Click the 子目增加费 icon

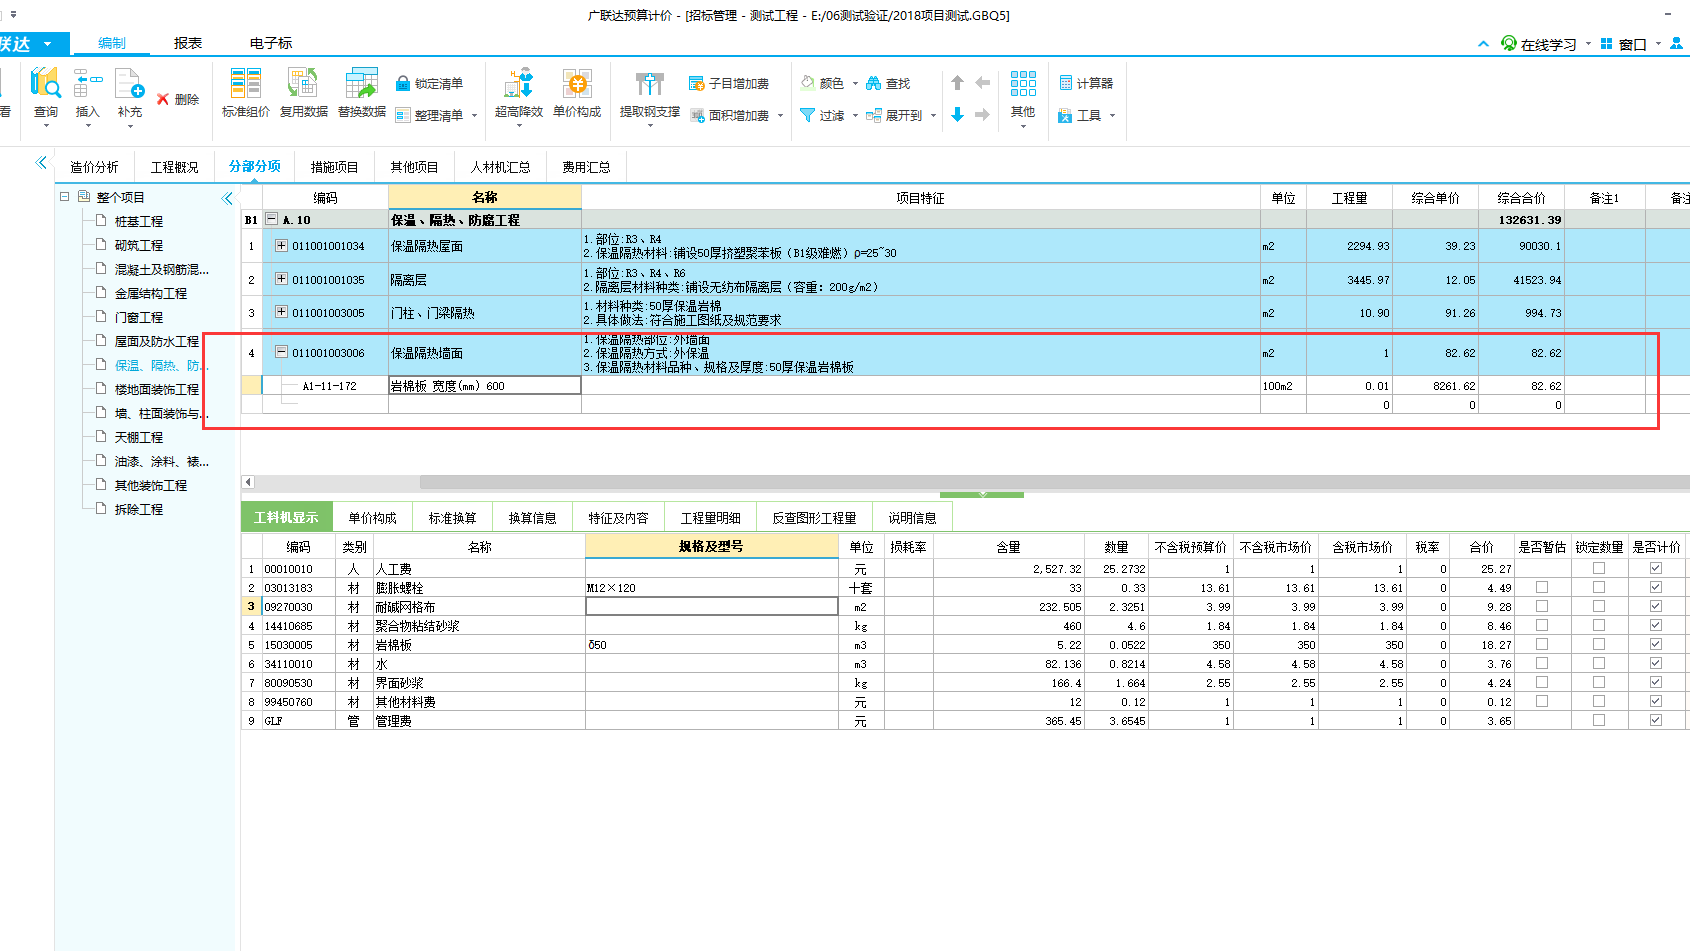(x=697, y=83)
